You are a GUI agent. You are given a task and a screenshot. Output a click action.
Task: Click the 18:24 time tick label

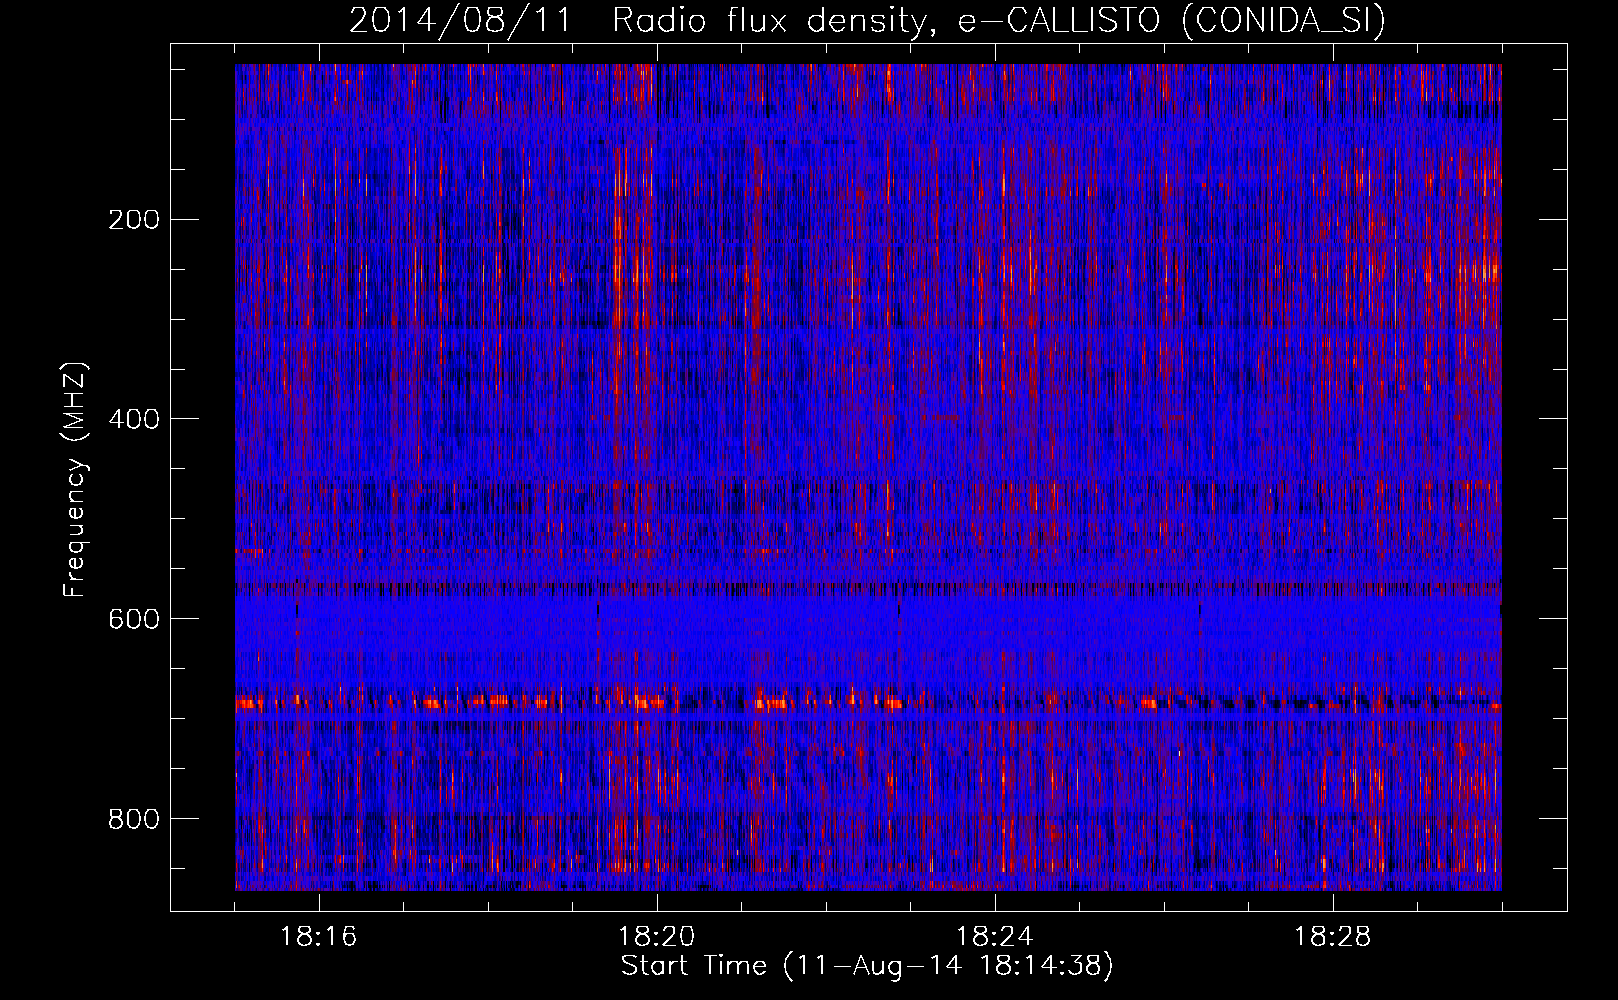995,937
